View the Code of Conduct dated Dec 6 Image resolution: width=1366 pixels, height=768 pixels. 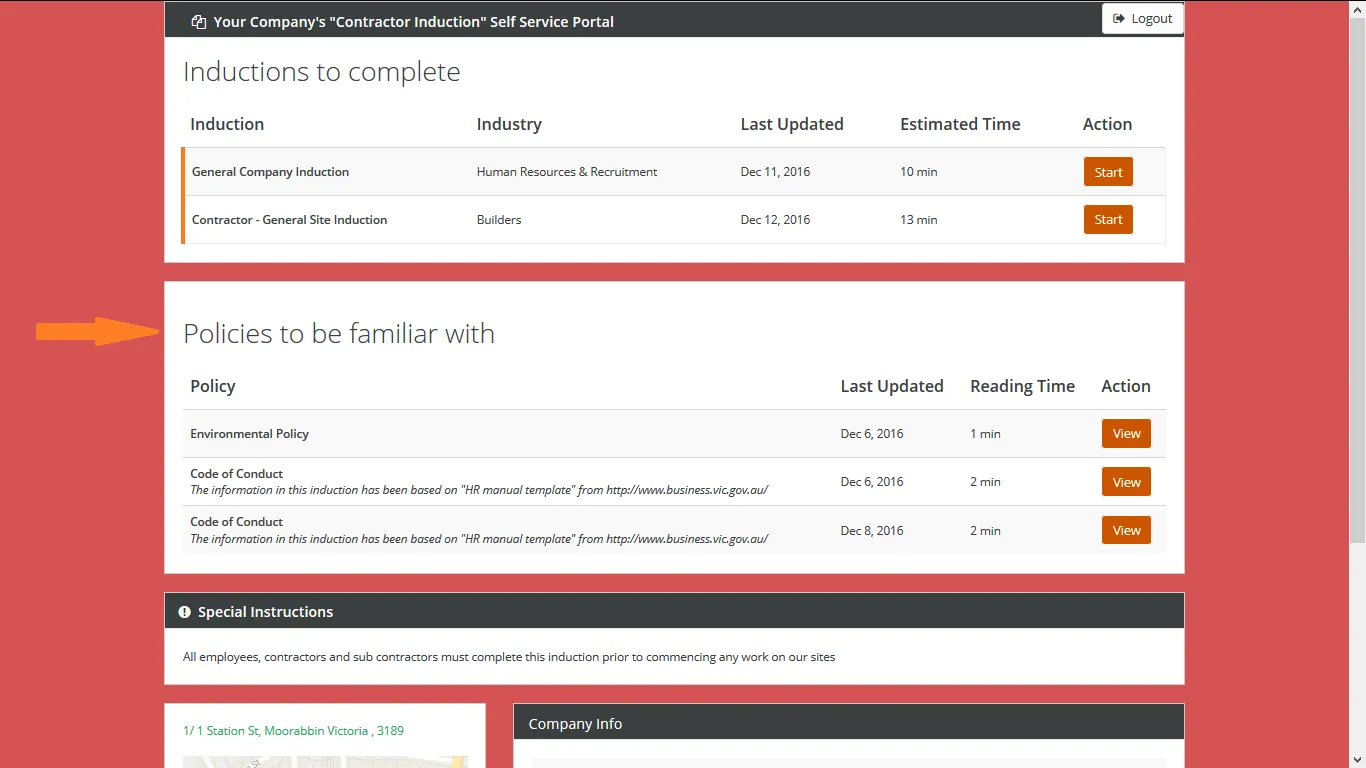(1126, 482)
